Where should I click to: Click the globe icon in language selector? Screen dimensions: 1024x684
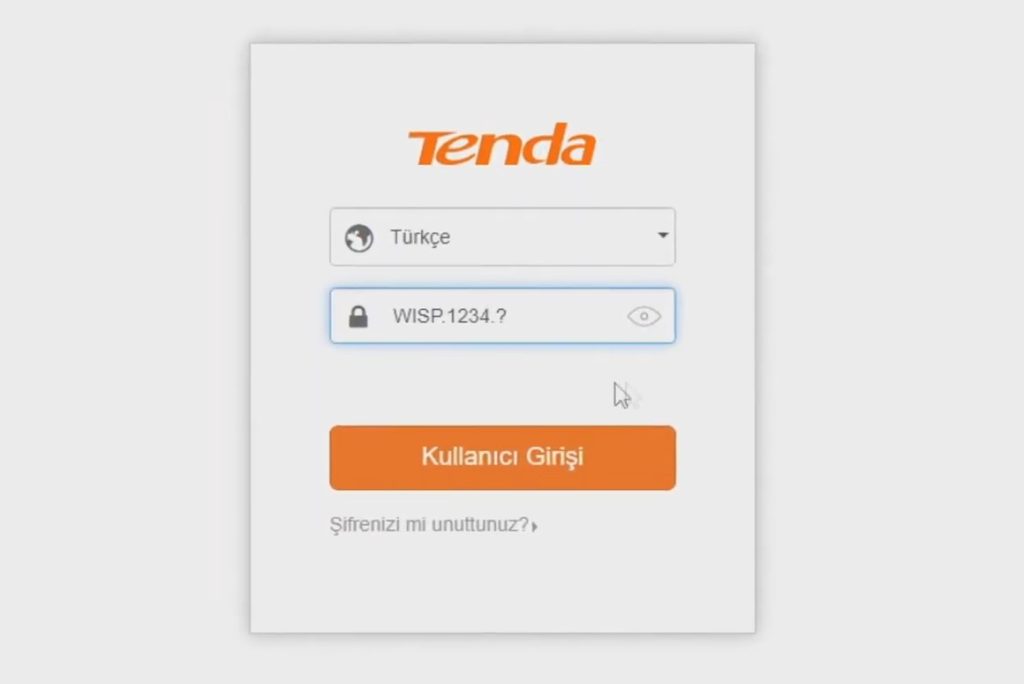point(359,238)
